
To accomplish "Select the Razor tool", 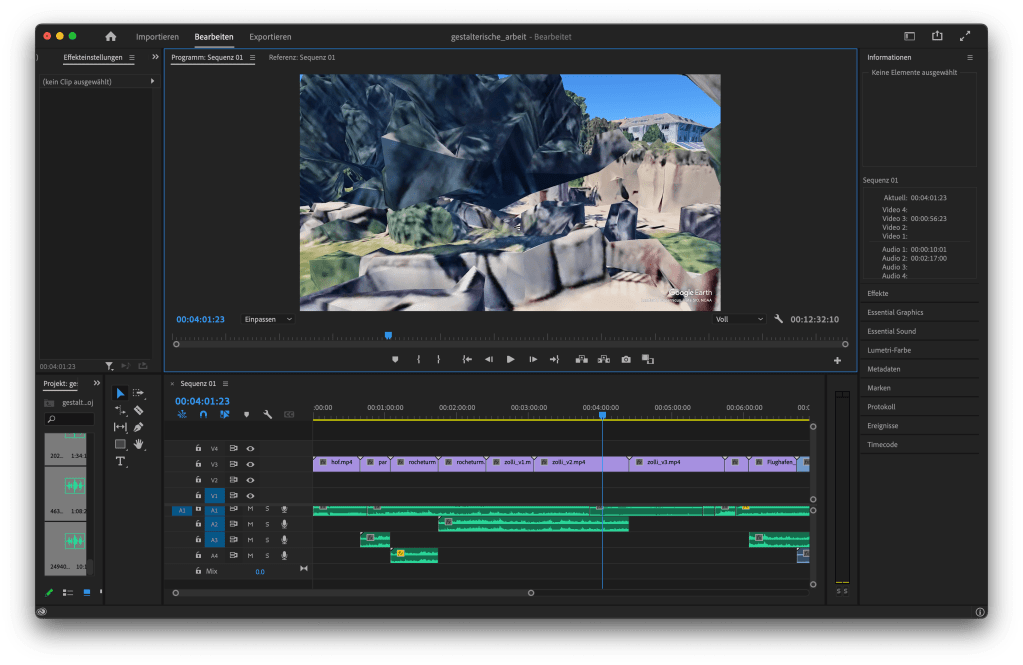I will click(138, 410).
